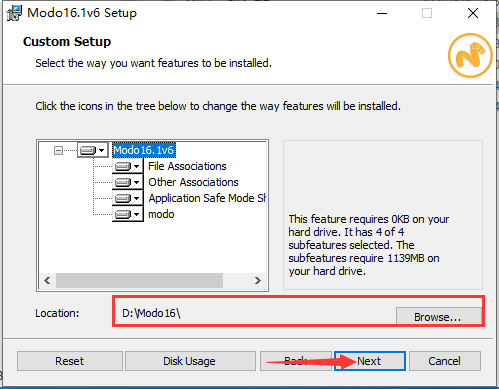Open the dropdown arrow beside File Associations
The image size is (499, 389).
(x=137, y=166)
